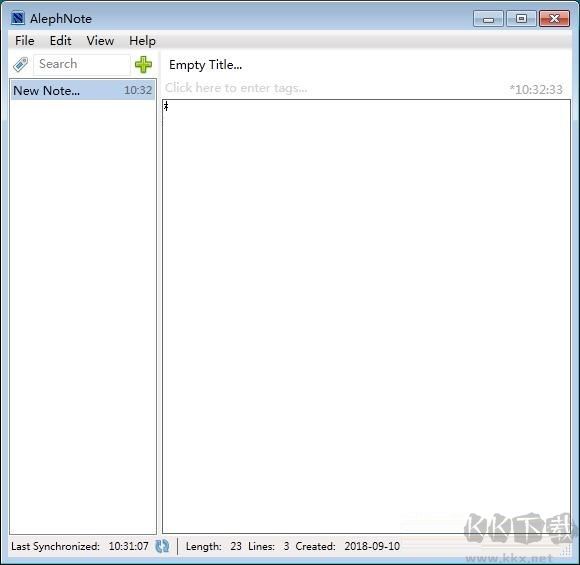The image size is (580, 565).
Task: Open the File menu
Action: 24,41
